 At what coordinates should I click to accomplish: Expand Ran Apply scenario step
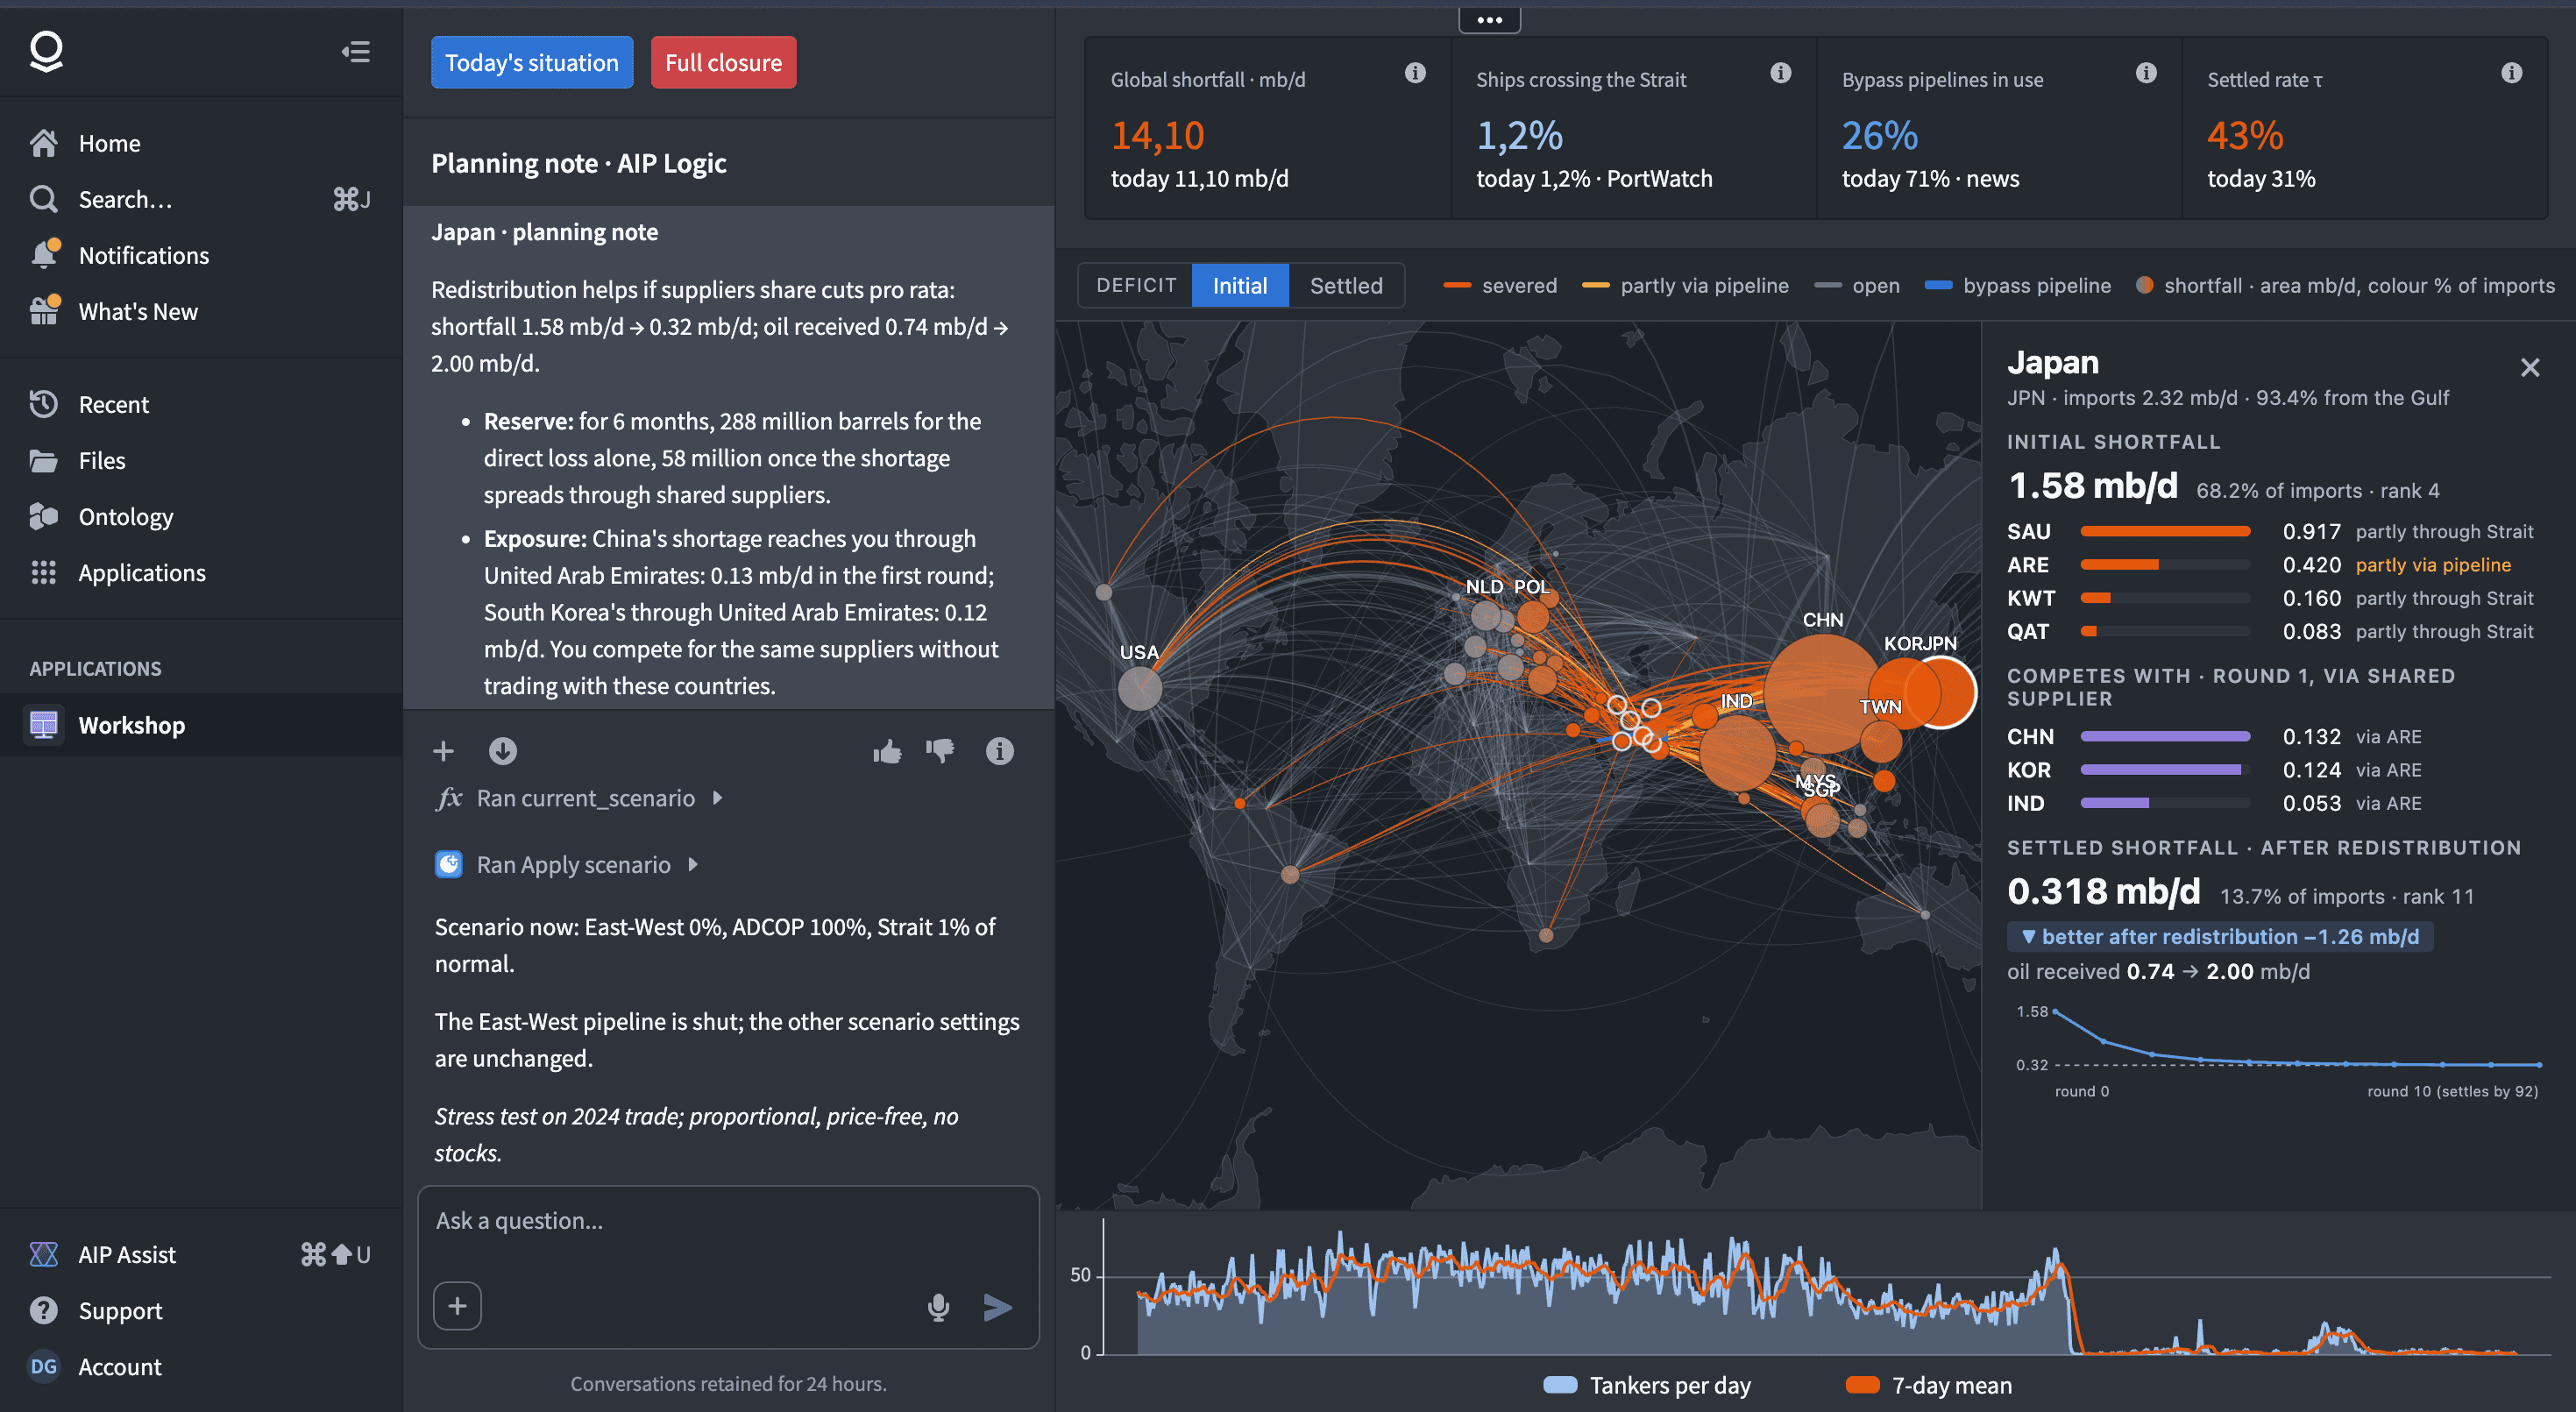(567, 864)
